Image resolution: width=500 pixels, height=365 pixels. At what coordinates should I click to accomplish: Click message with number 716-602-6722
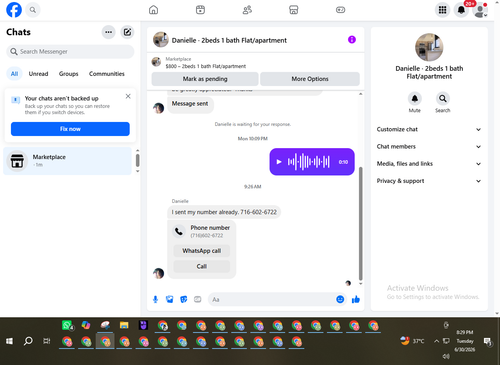click(224, 212)
